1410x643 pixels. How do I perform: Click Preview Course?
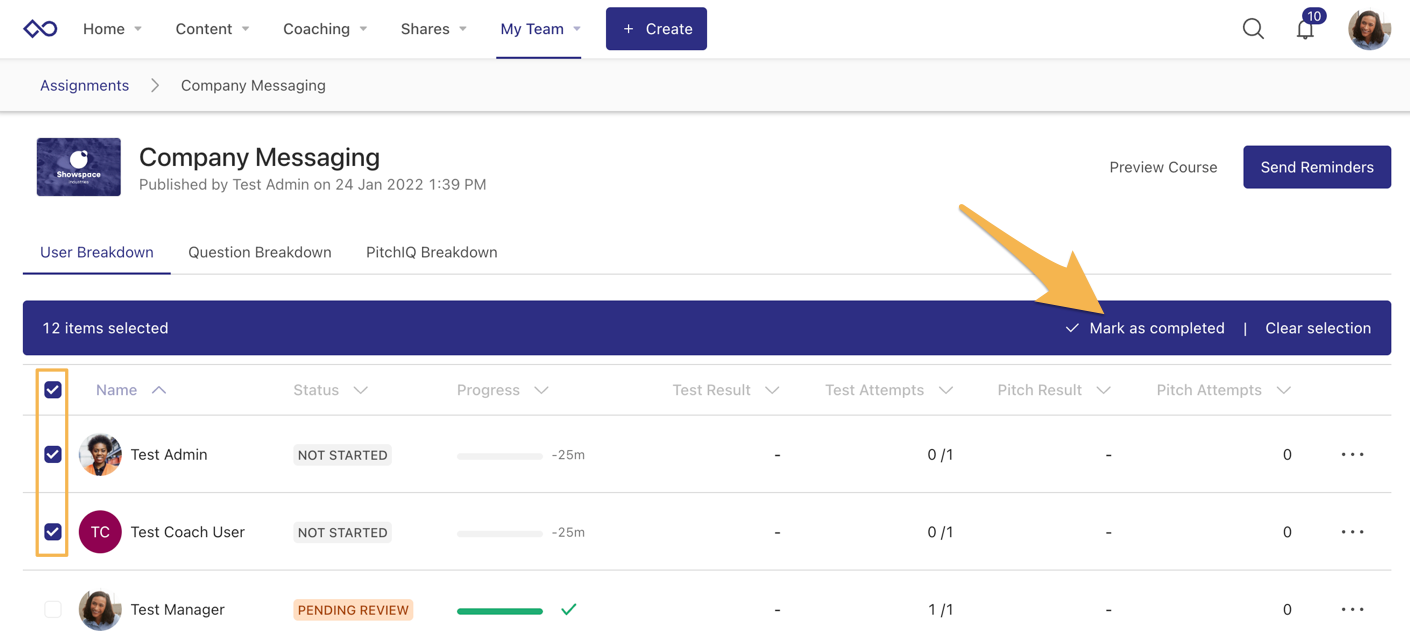(1163, 167)
